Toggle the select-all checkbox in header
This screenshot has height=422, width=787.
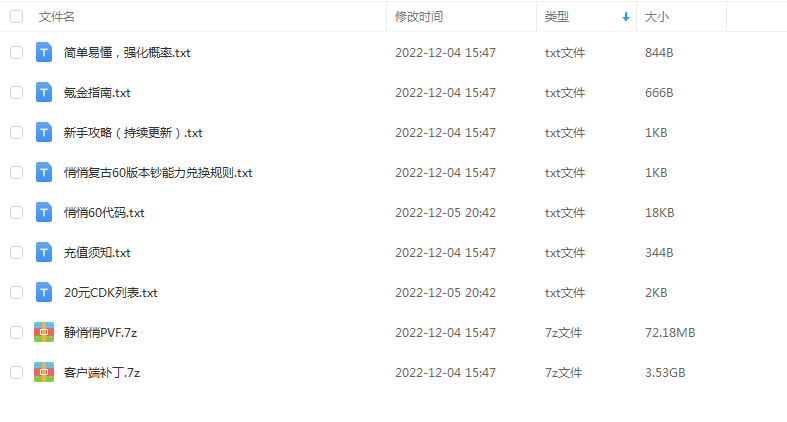[x=17, y=17]
